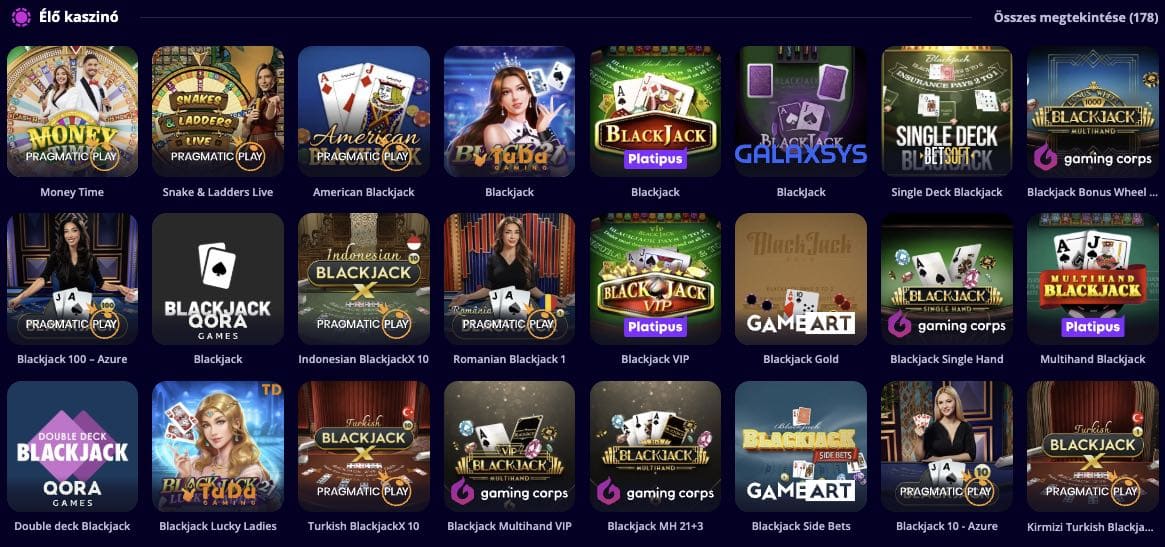Select the Blackjack 100 – Azure tile
This screenshot has width=1165, height=547.
click(72, 279)
